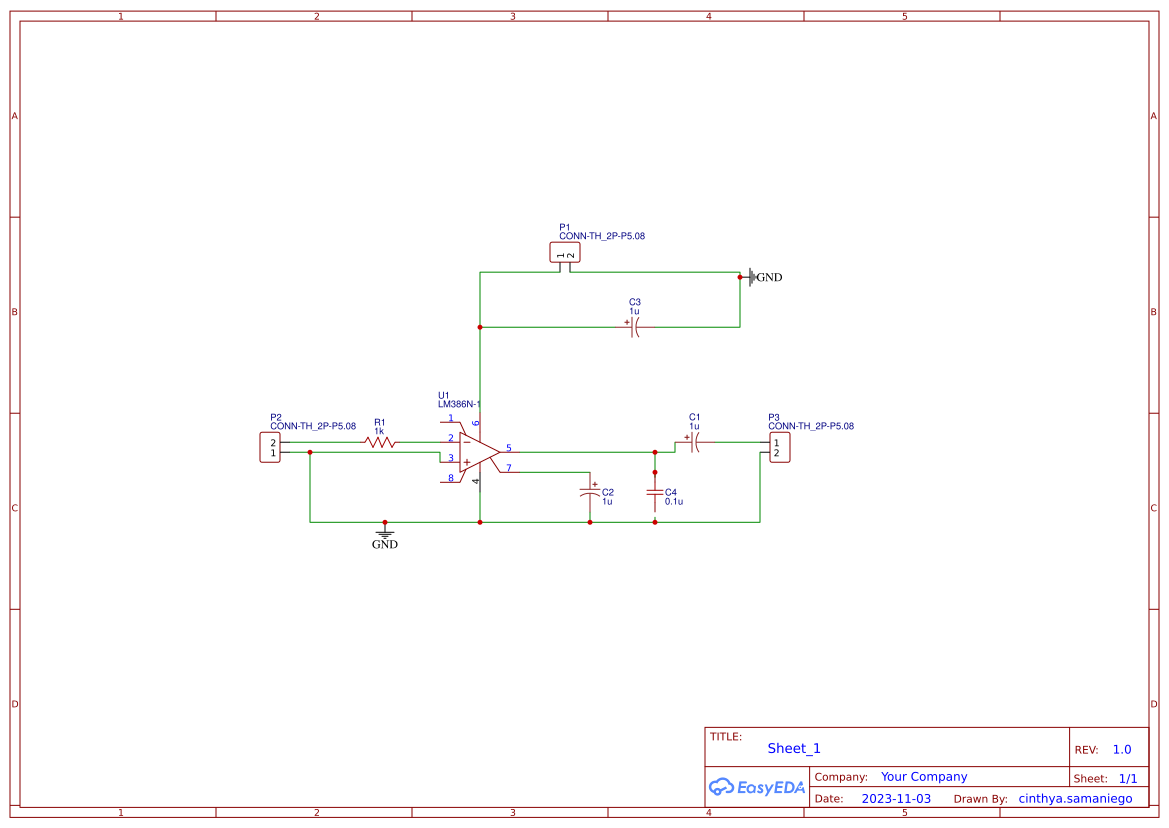Select the Sheet_1 title text

pyautogui.click(x=794, y=748)
